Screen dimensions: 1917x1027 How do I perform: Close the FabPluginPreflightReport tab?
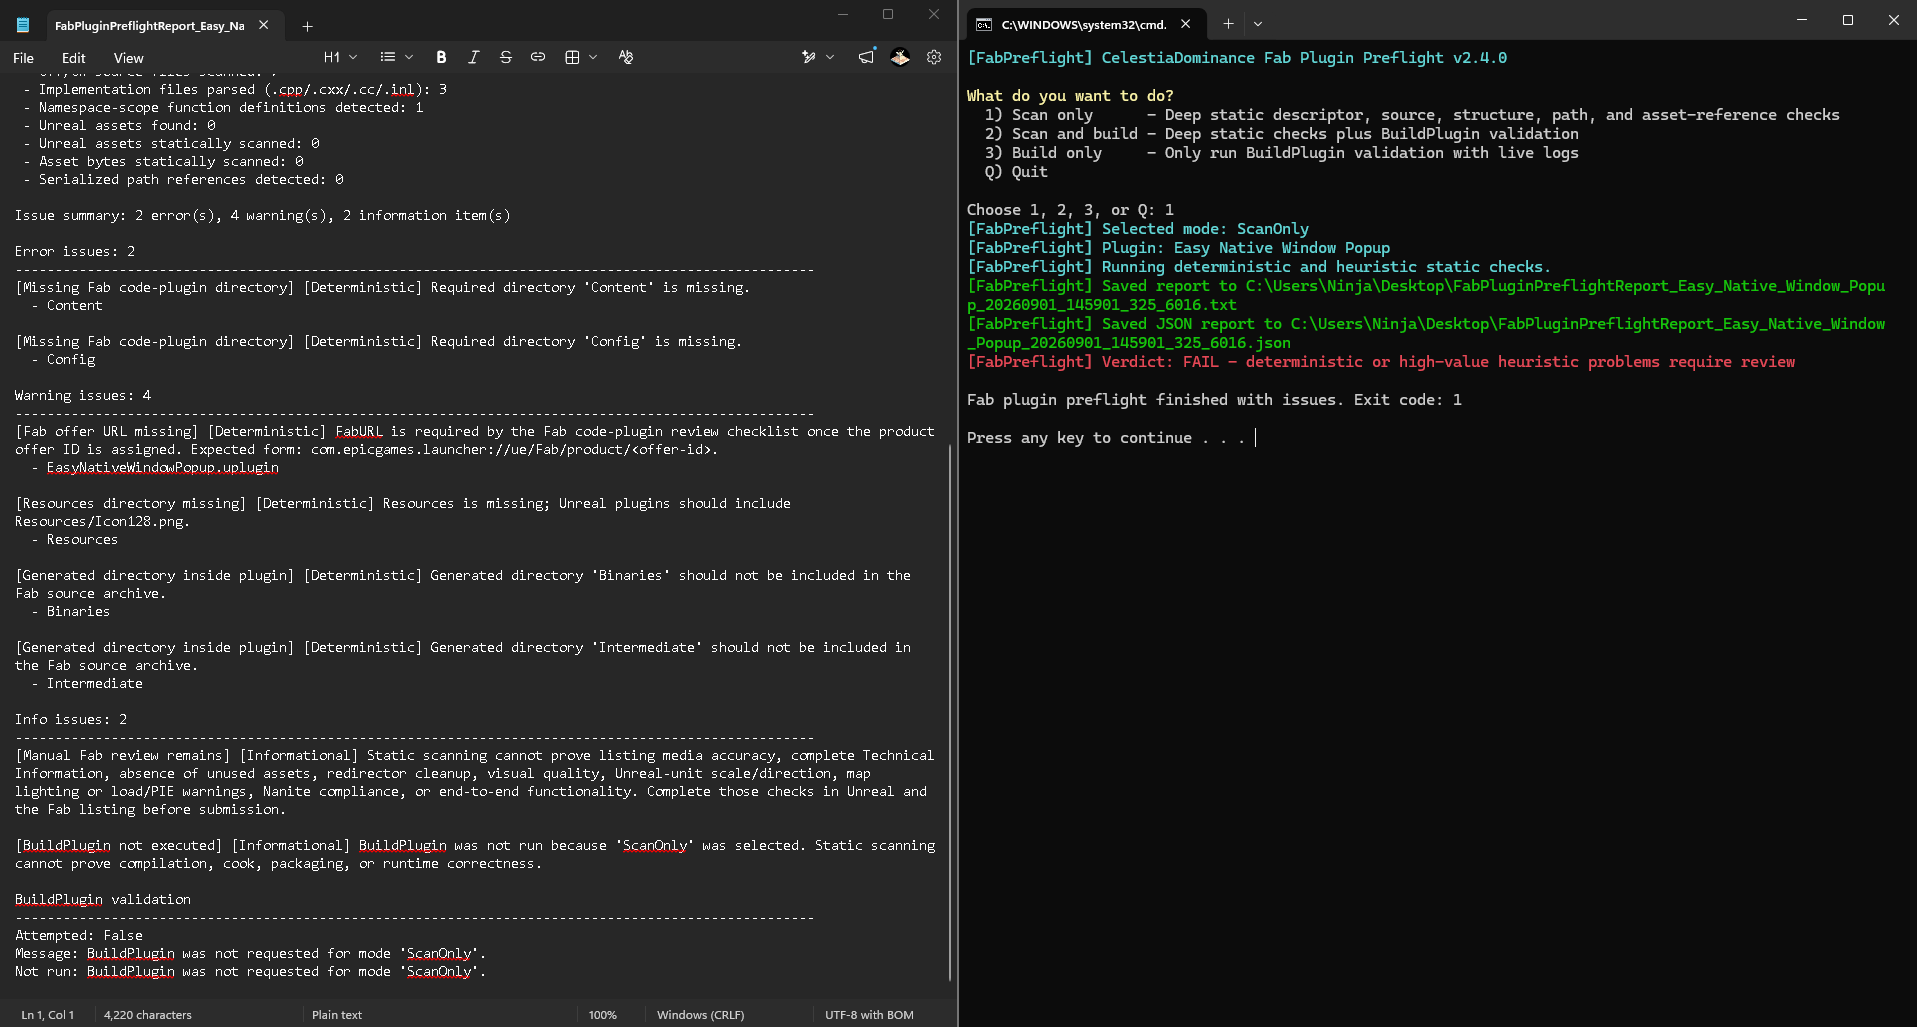tap(264, 25)
